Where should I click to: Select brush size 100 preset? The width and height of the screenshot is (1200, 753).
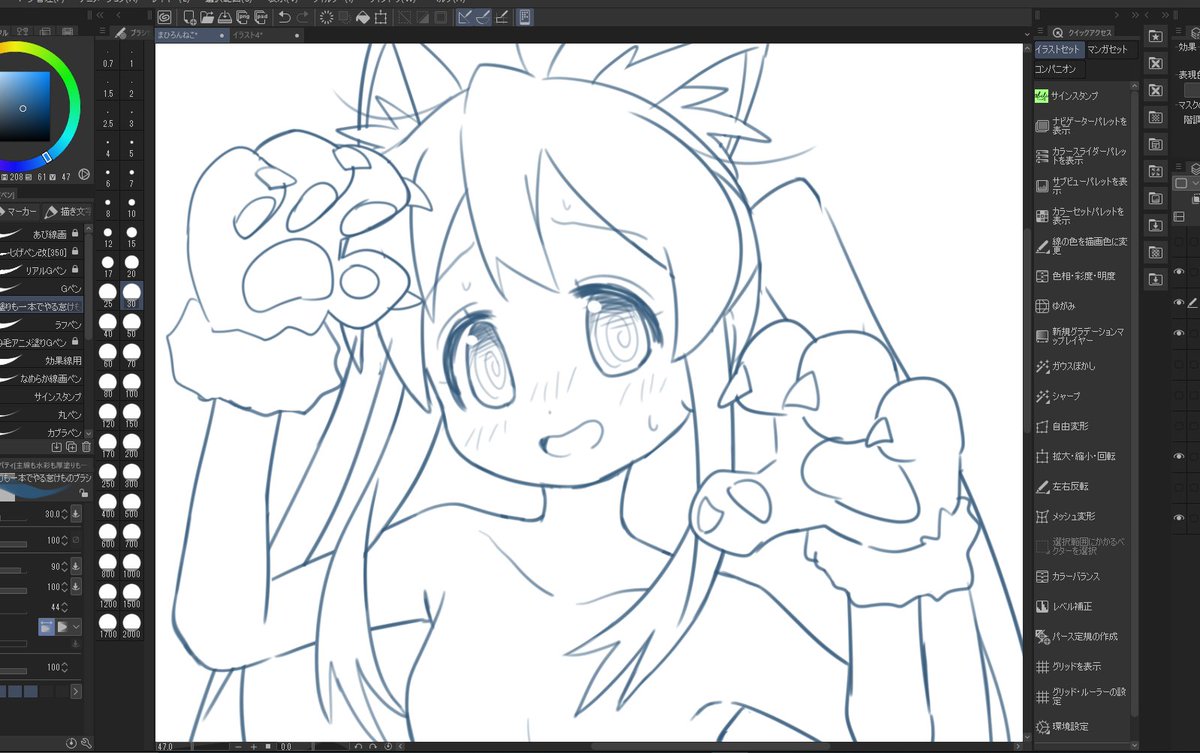(x=132, y=384)
